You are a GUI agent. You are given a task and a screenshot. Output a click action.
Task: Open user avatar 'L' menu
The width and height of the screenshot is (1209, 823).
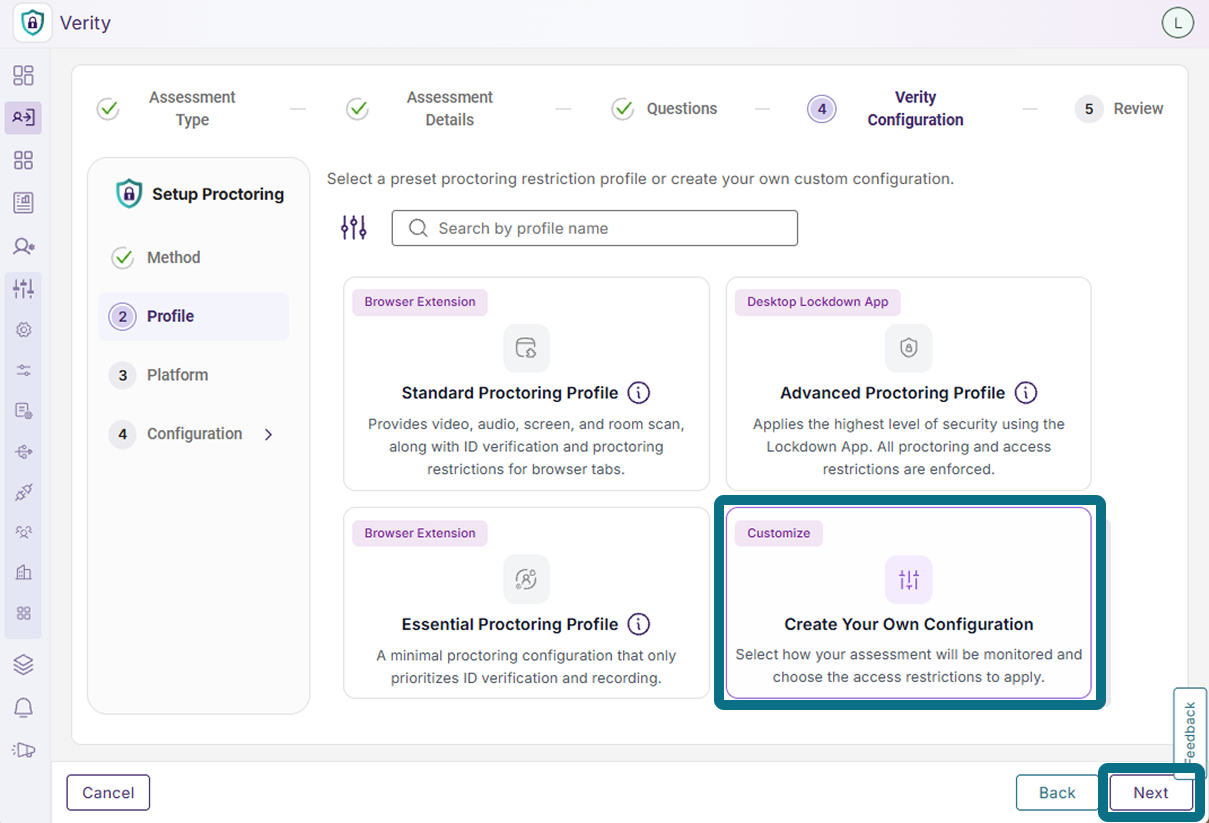click(x=1178, y=23)
